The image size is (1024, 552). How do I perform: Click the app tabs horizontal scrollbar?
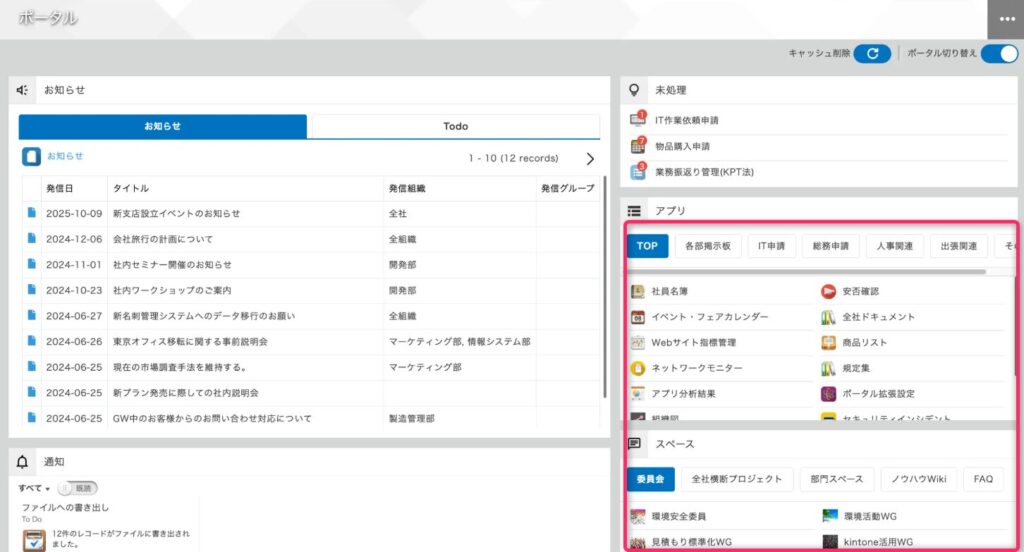click(806, 271)
